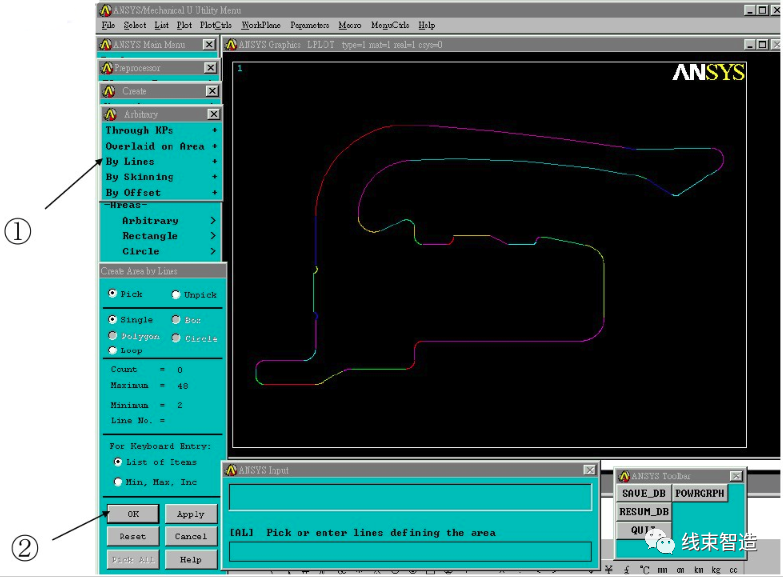The height and width of the screenshot is (577, 783).
Task: Choose the Loop picking mode
Action: click(x=113, y=351)
